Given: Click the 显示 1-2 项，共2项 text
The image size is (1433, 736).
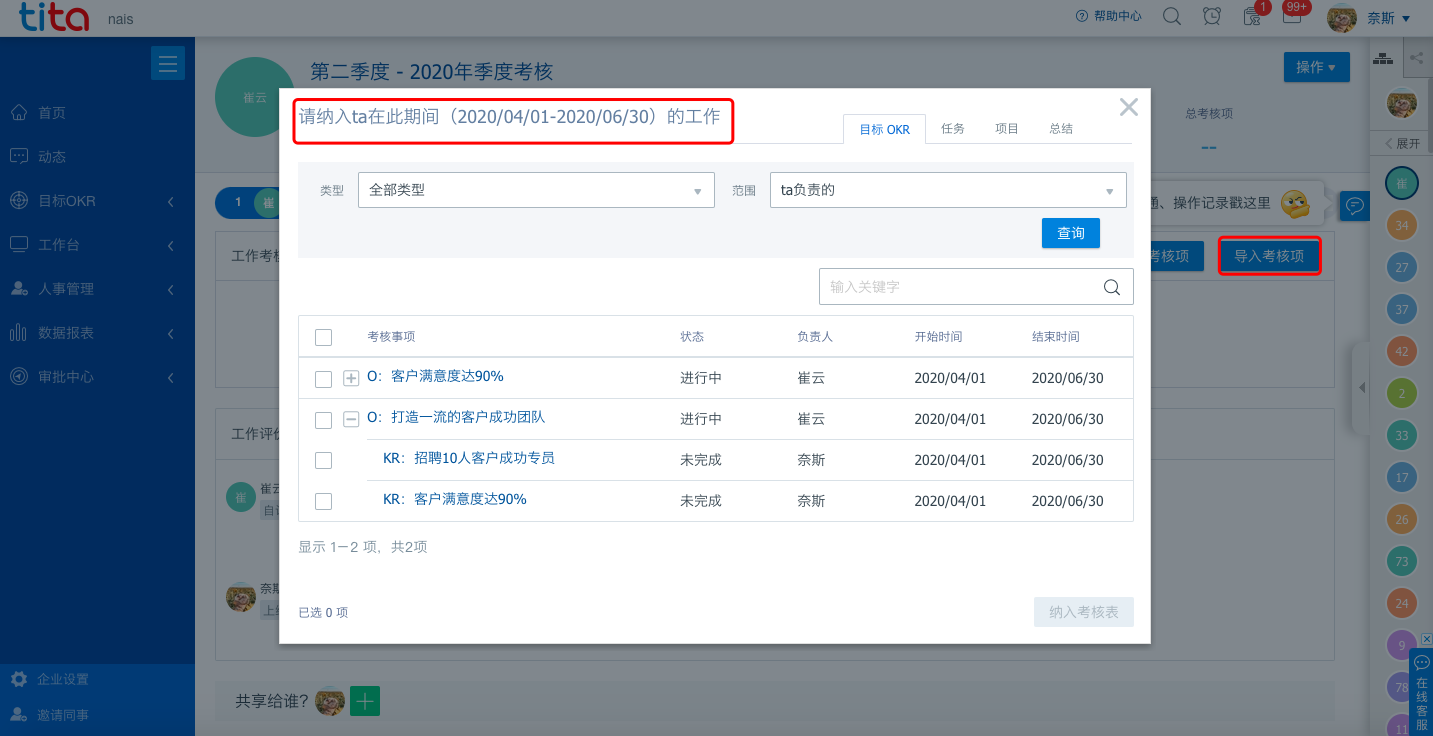Looking at the screenshot, I should (363, 547).
